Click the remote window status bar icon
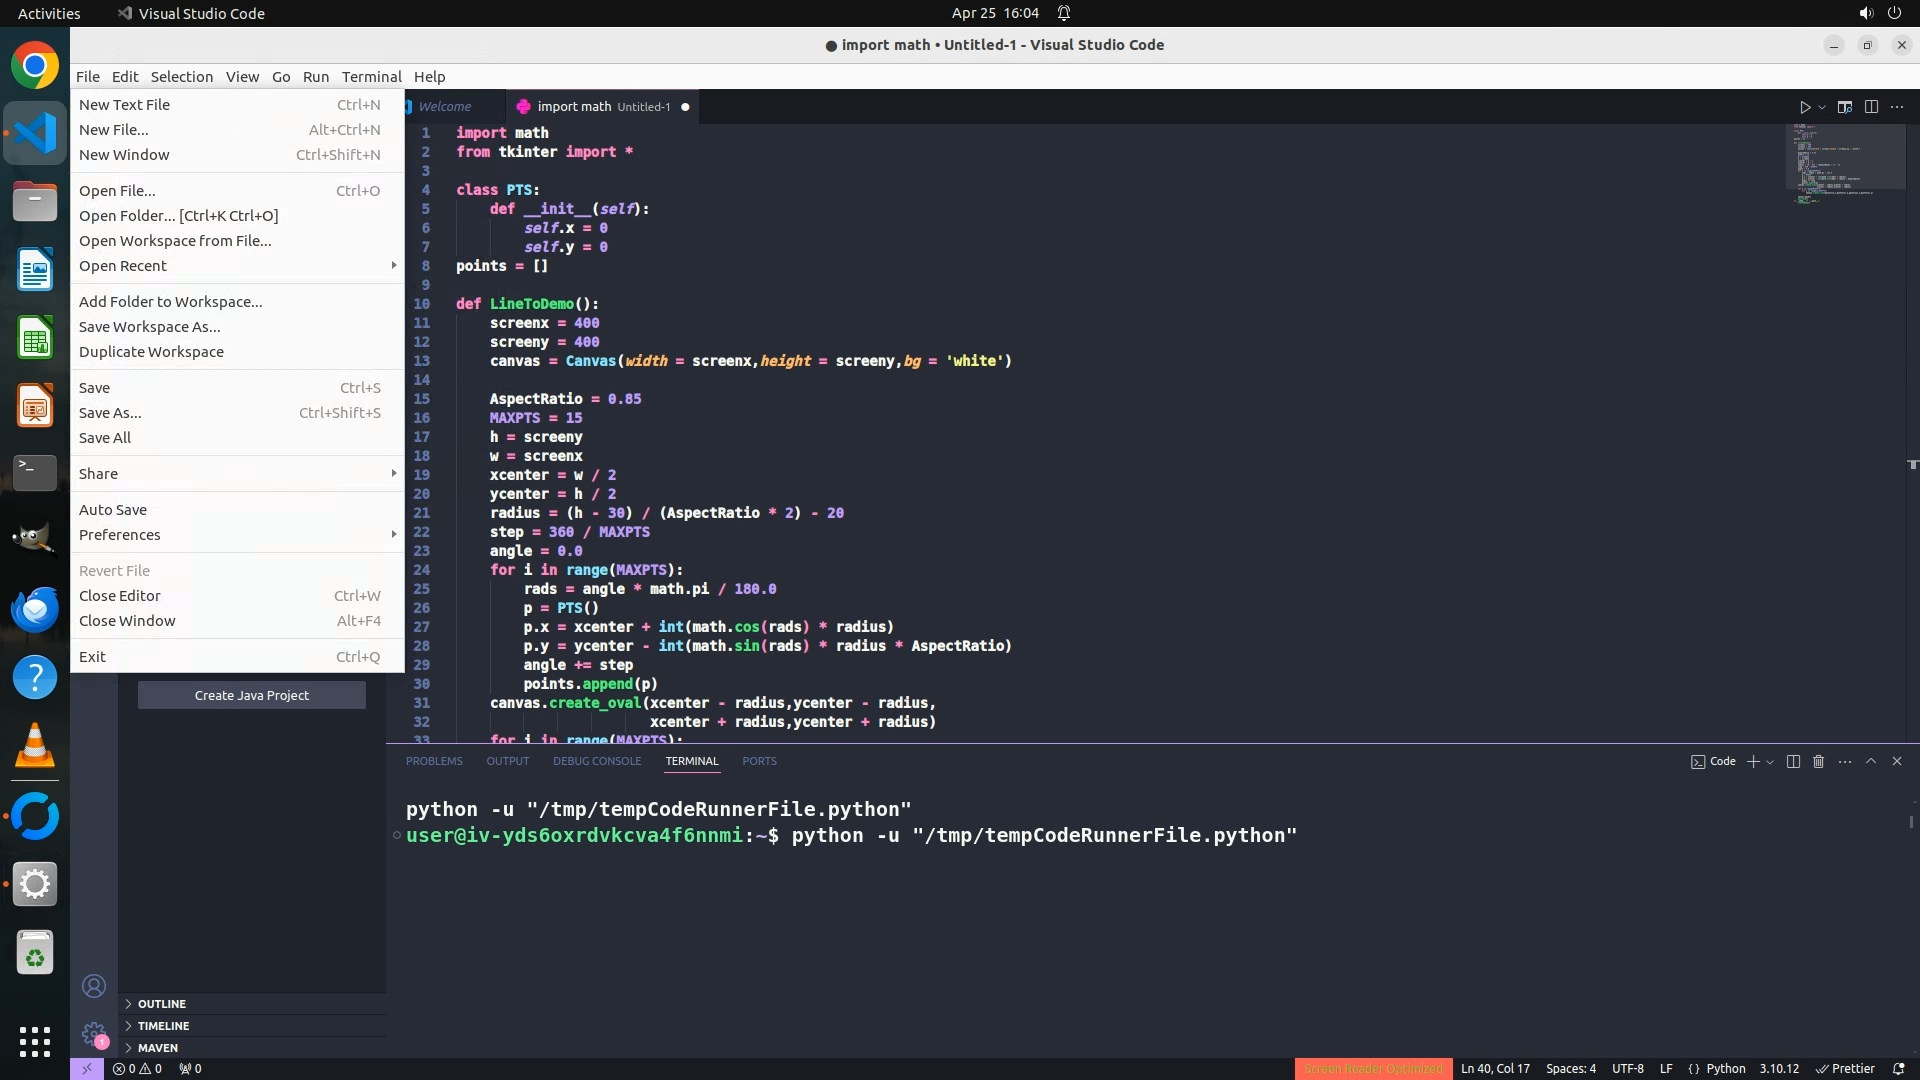1920x1080 pixels. (87, 1069)
